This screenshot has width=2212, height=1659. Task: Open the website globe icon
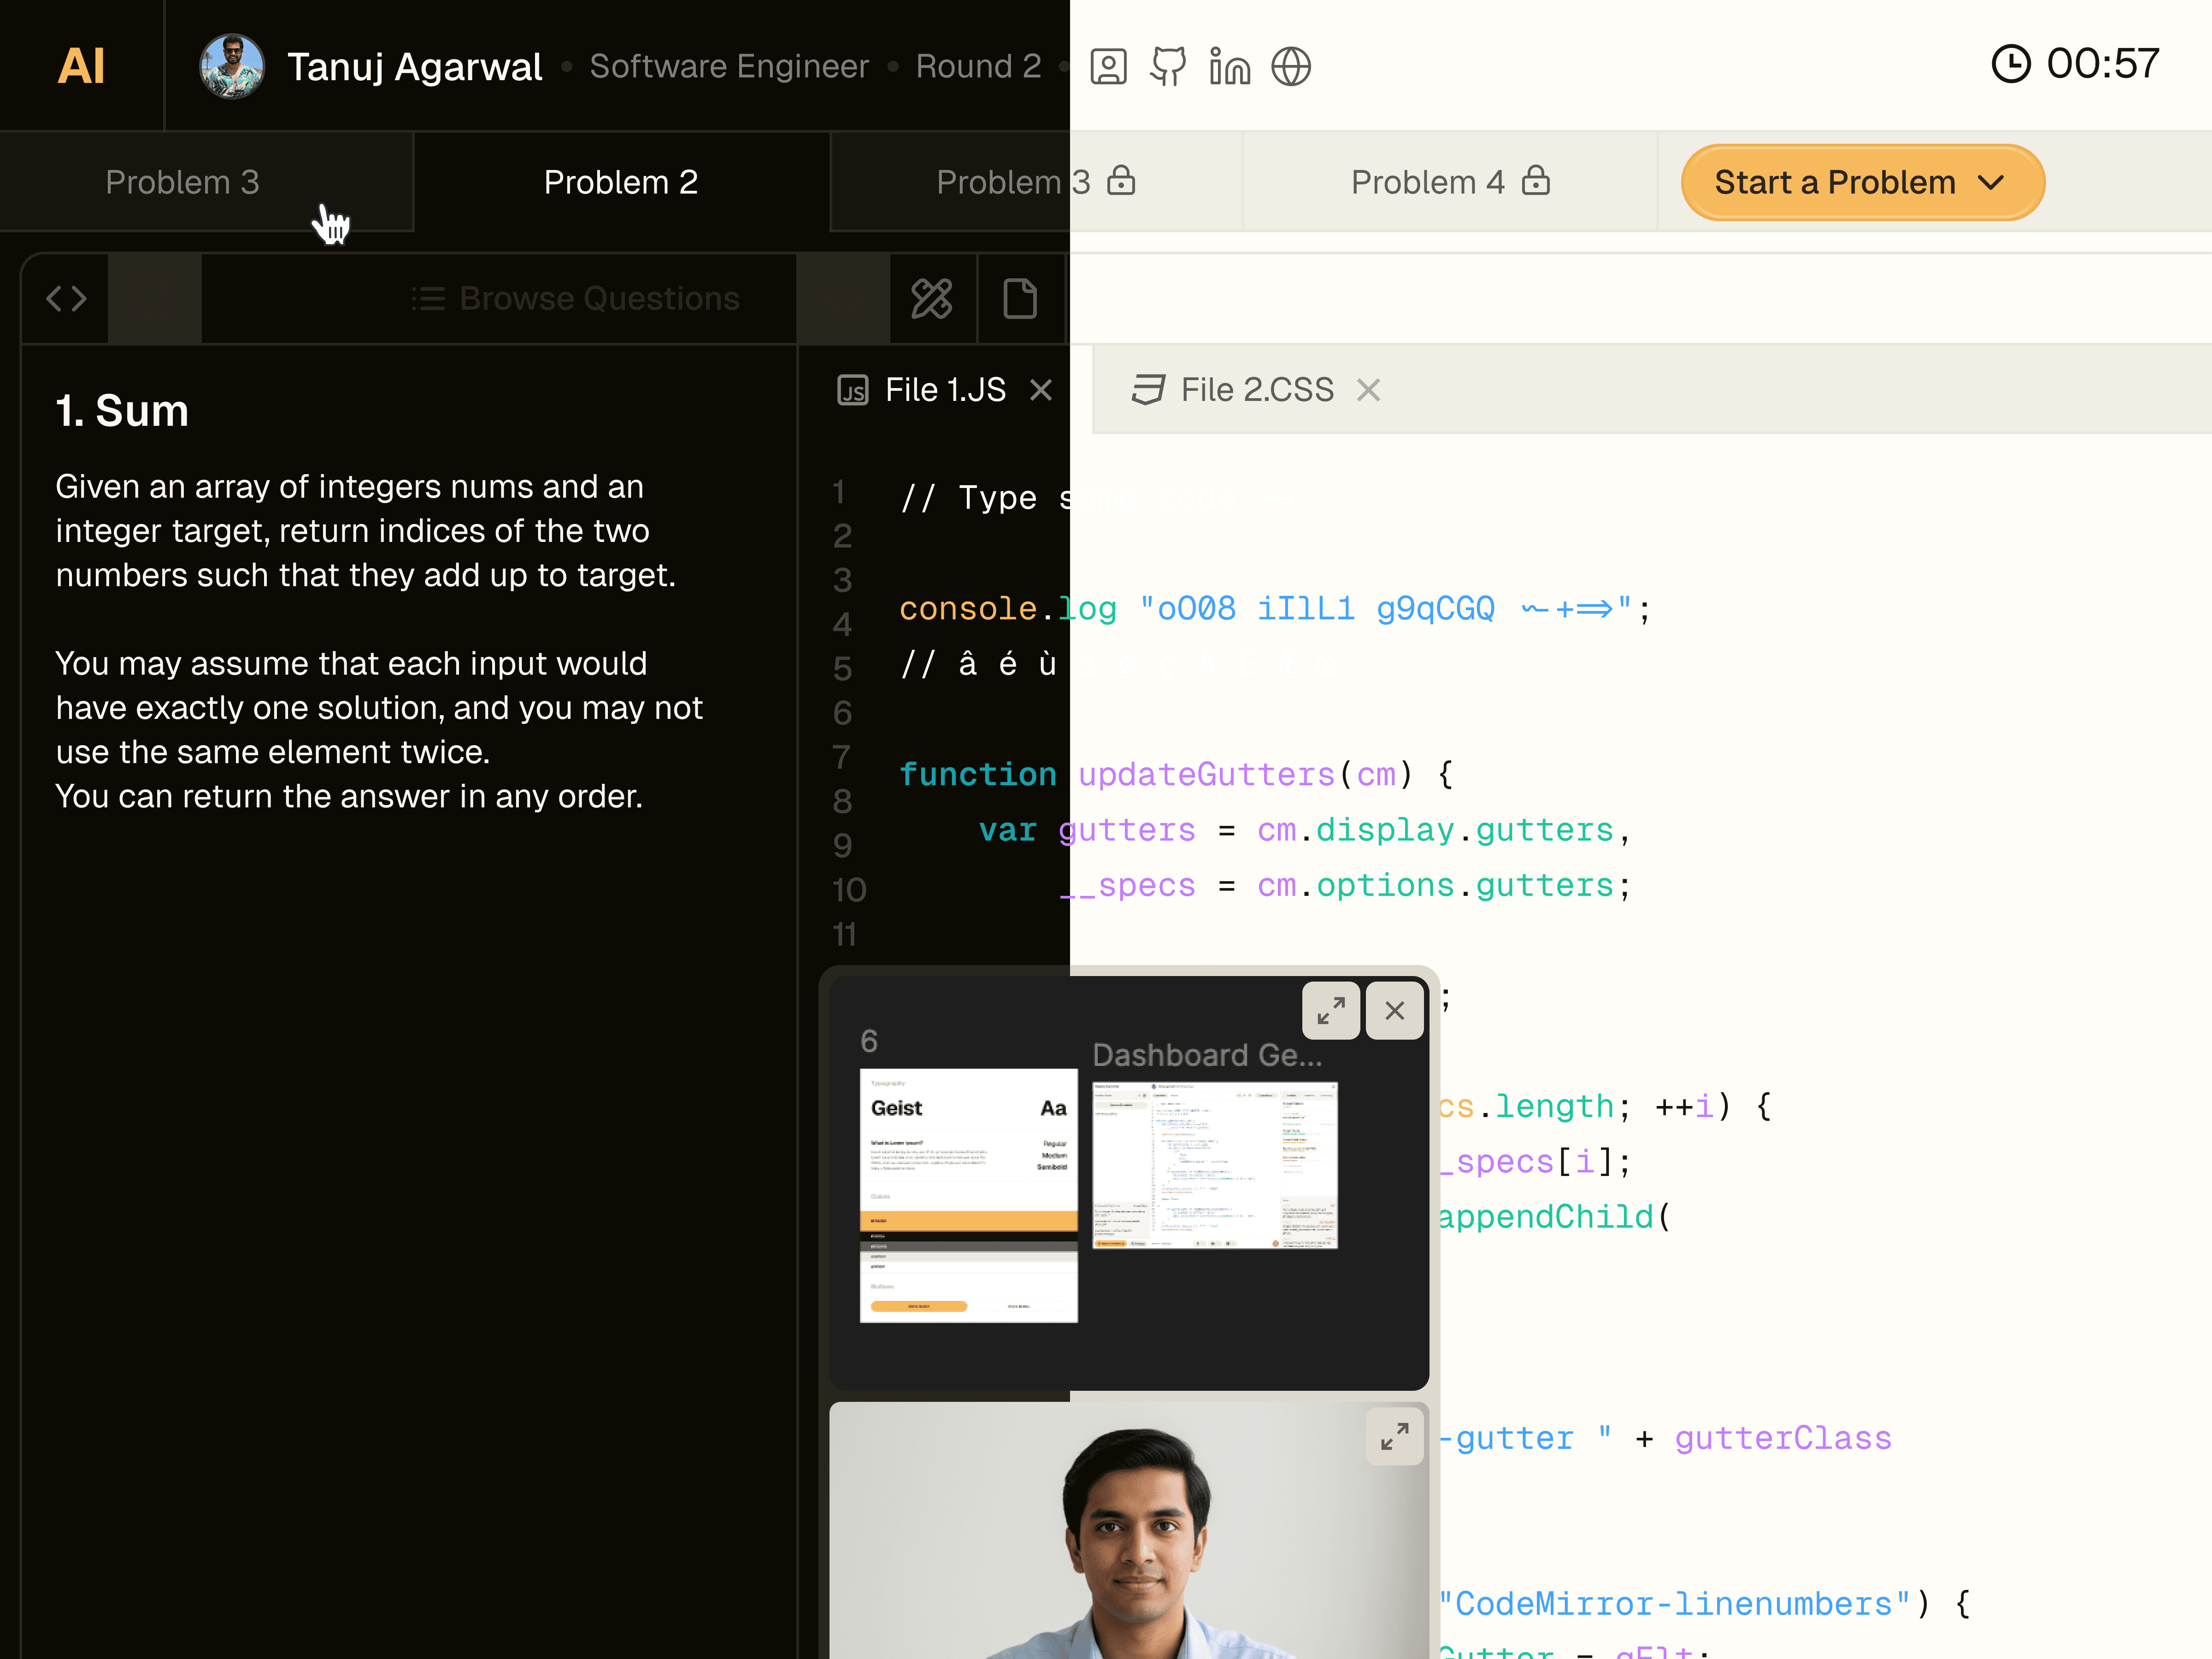1291,67
